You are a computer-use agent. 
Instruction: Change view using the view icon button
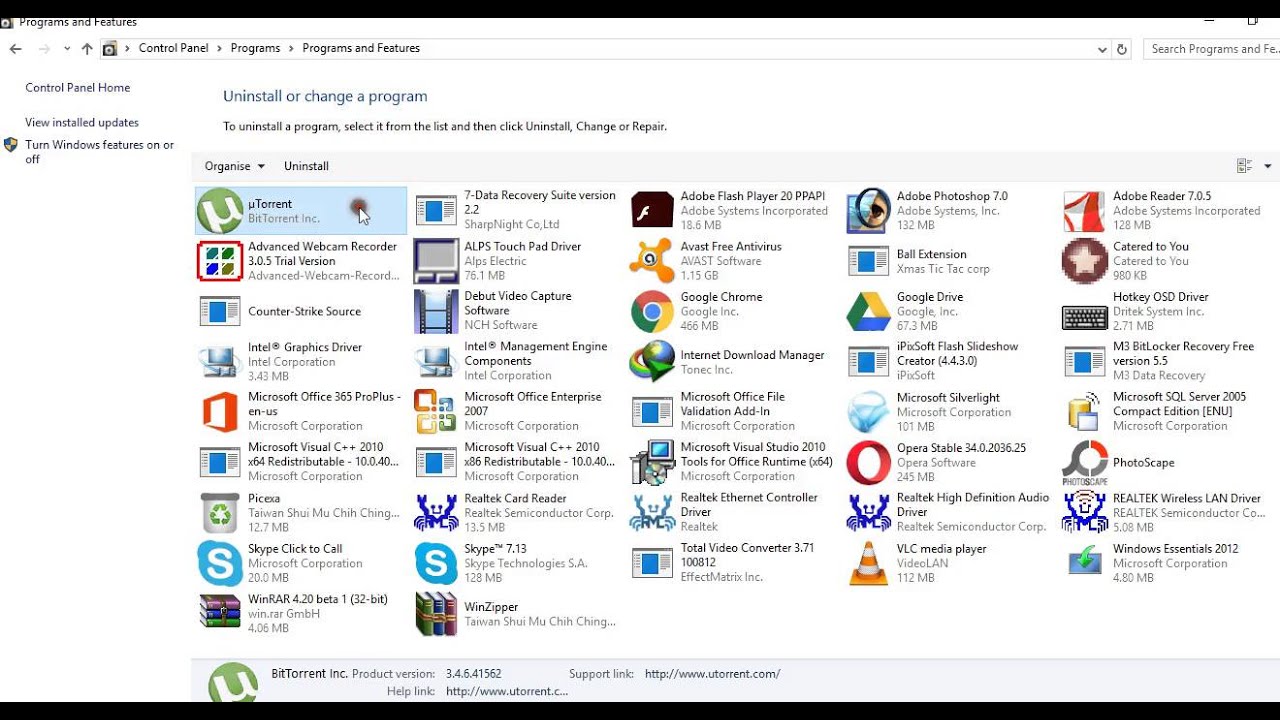coord(1245,166)
